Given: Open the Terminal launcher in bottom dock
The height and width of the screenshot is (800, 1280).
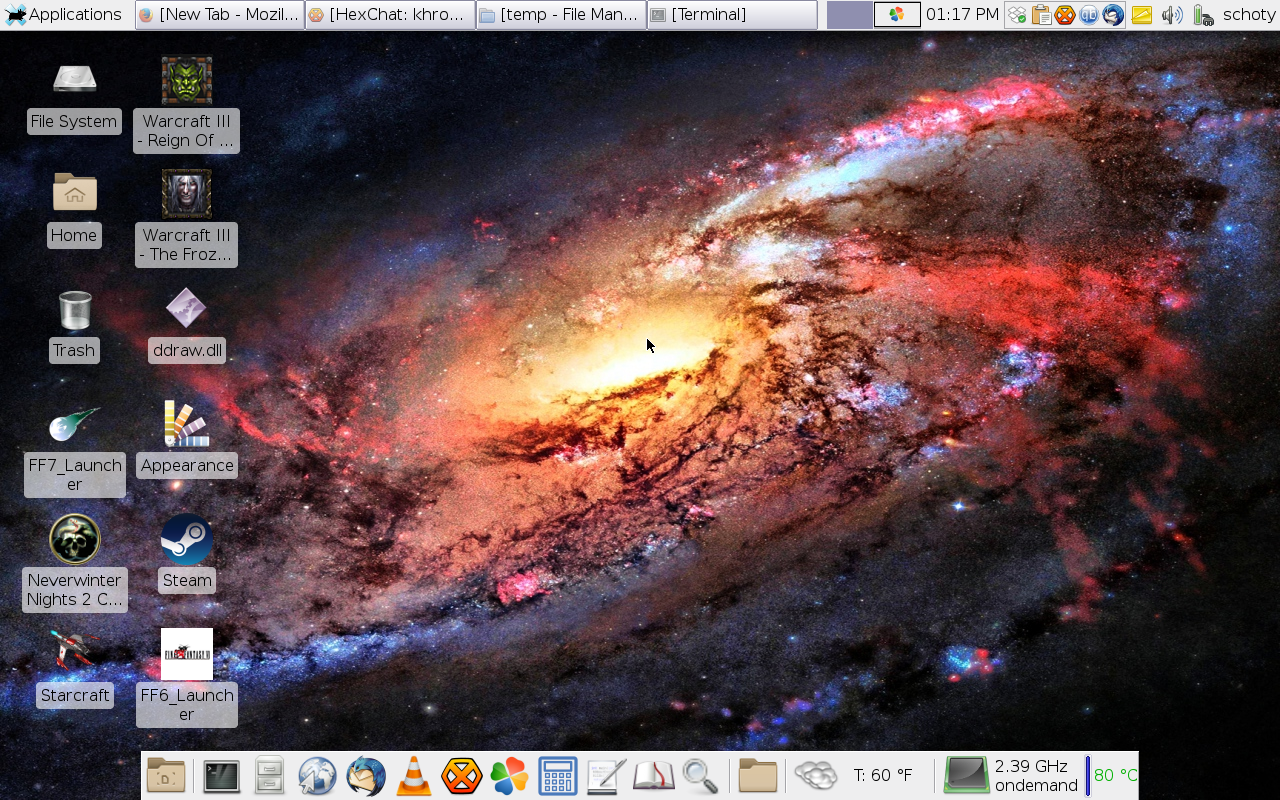Looking at the screenshot, I should pyautogui.click(x=221, y=776).
